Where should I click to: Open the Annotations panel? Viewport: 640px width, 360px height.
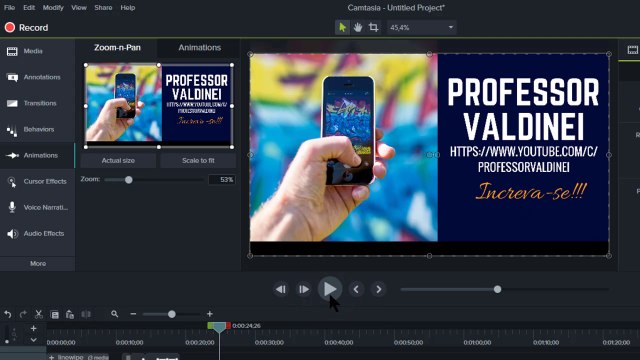click(x=38, y=77)
